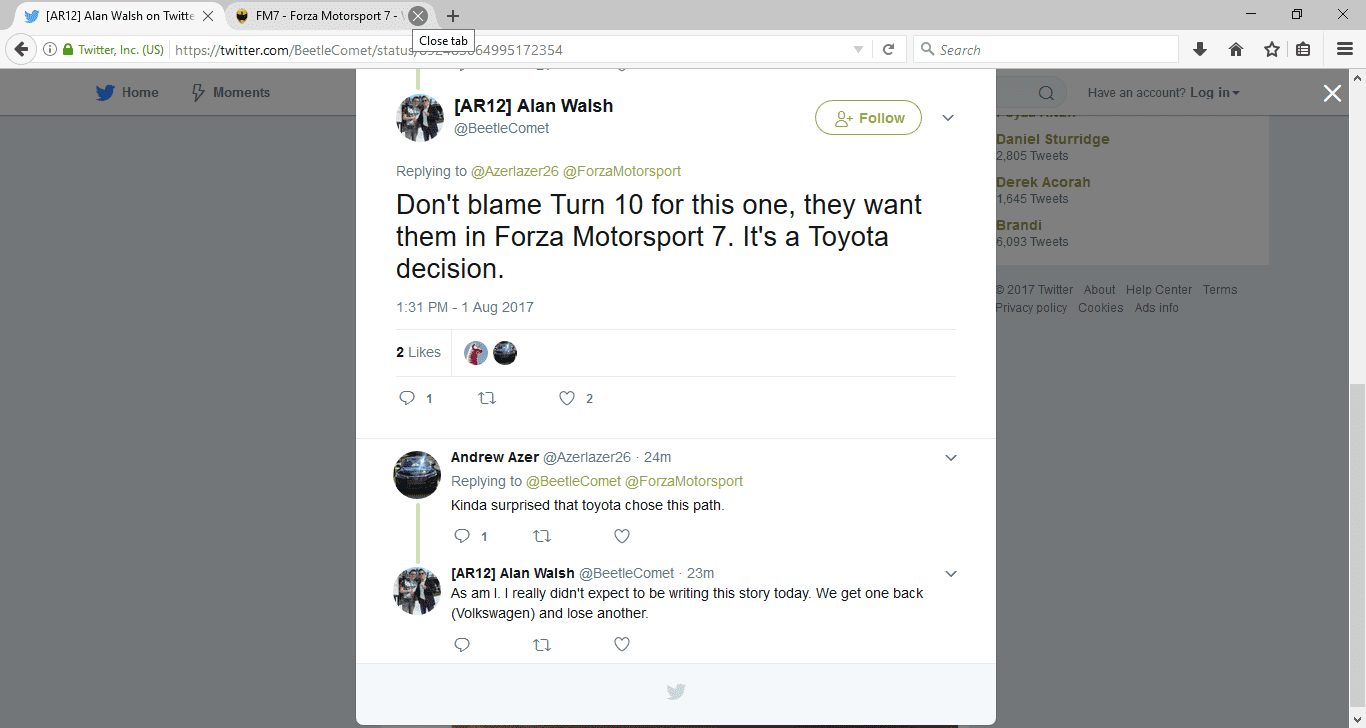The image size is (1366, 728).
Task: Open a new tab with plus button
Action: click(x=453, y=16)
